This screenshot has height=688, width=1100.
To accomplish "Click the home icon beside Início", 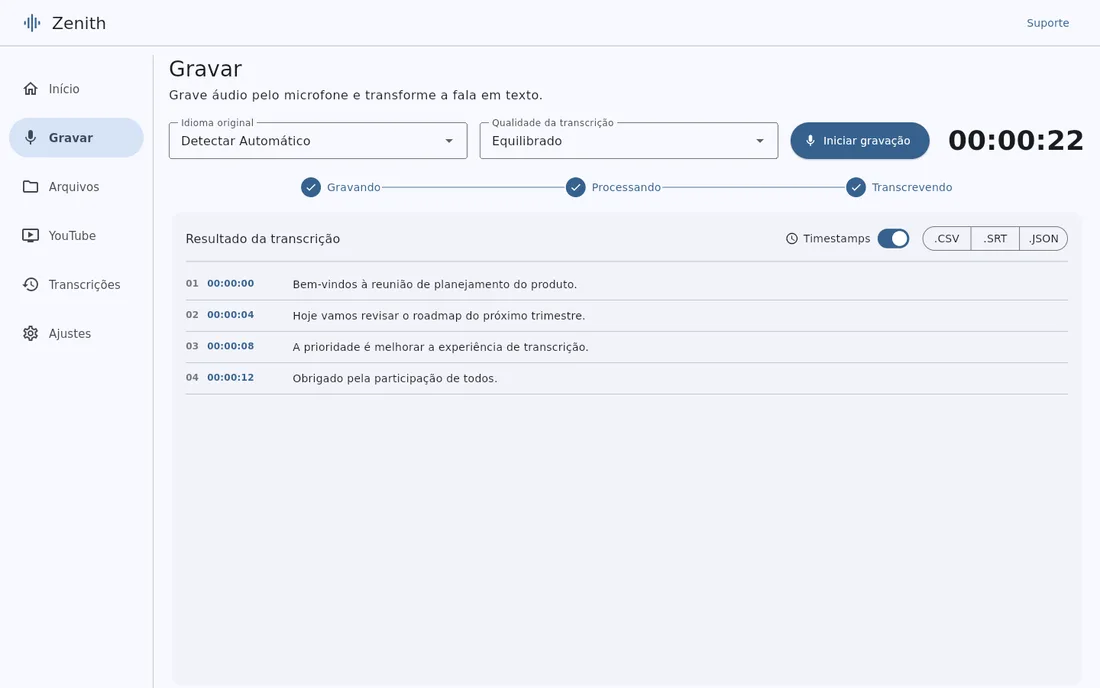I will click(30, 88).
